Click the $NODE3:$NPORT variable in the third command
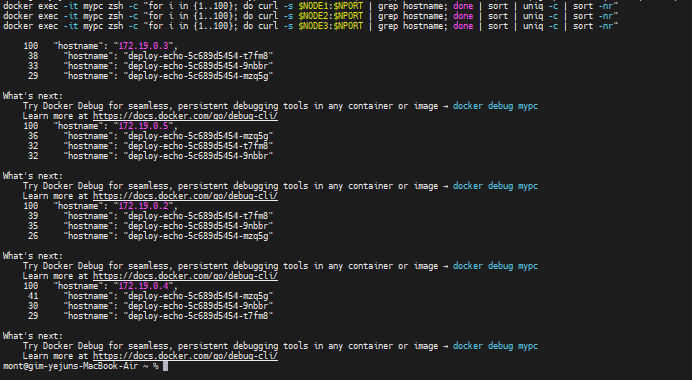Image resolution: width=692 pixels, height=380 pixels. tap(331, 26)
